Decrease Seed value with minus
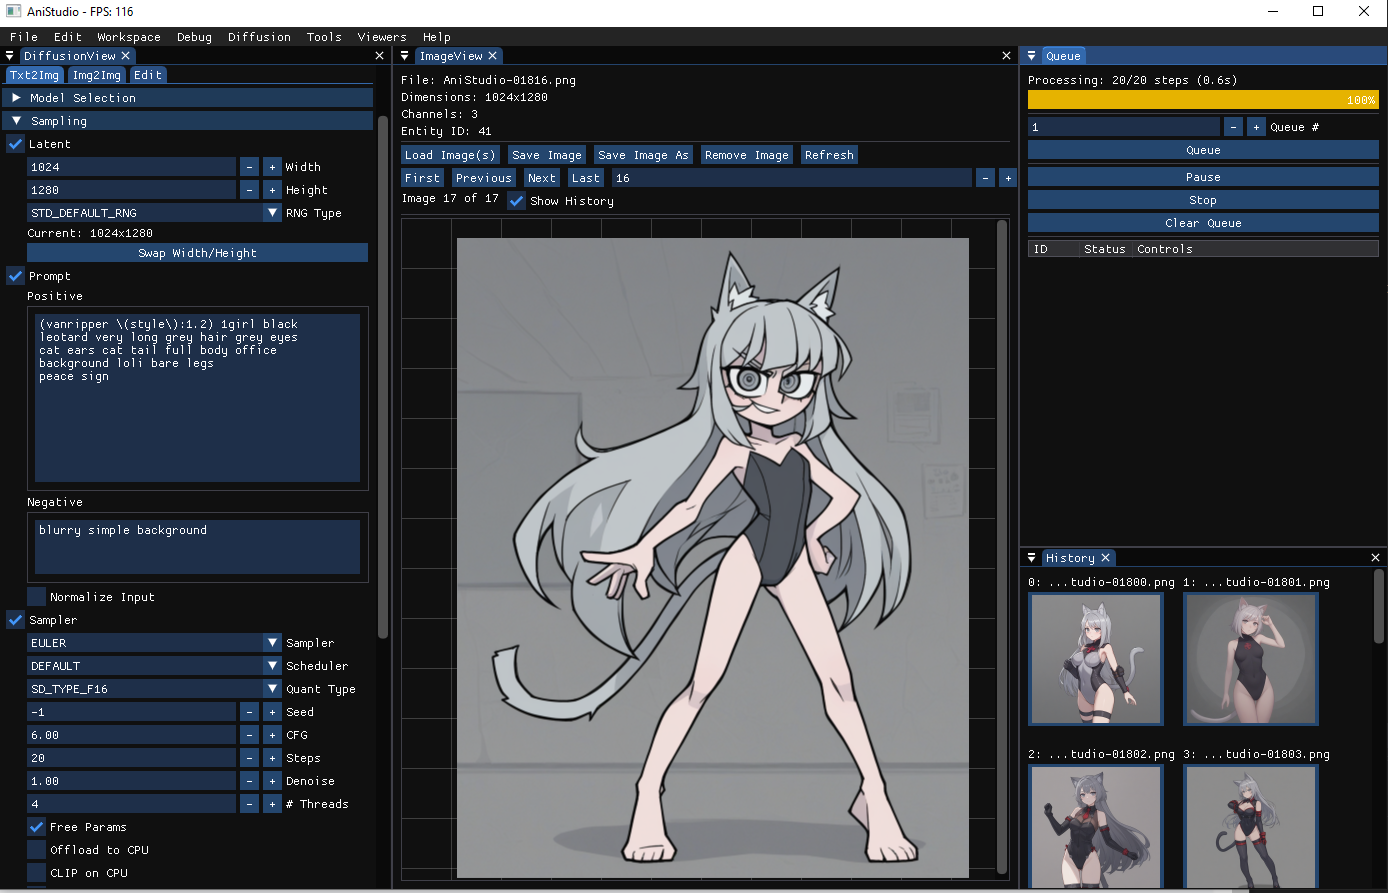The height and width of the screenshot is (893, 1388). coord(249,712)
